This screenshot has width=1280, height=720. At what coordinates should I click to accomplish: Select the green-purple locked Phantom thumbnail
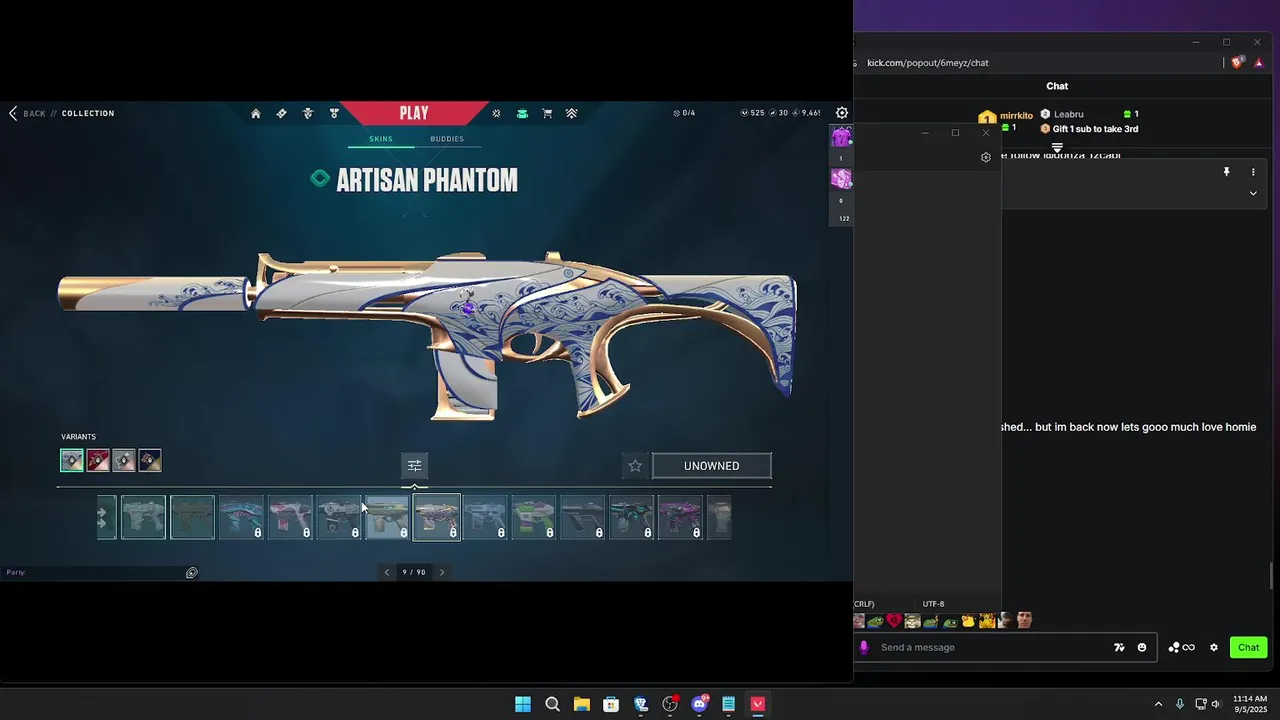coord(534,517)
